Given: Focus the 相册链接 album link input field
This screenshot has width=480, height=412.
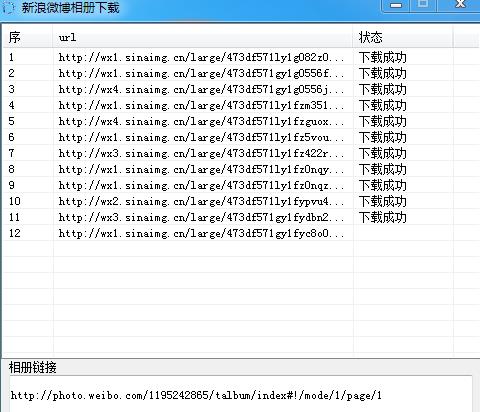Looking at the screenshot, I should click(241, 395).
